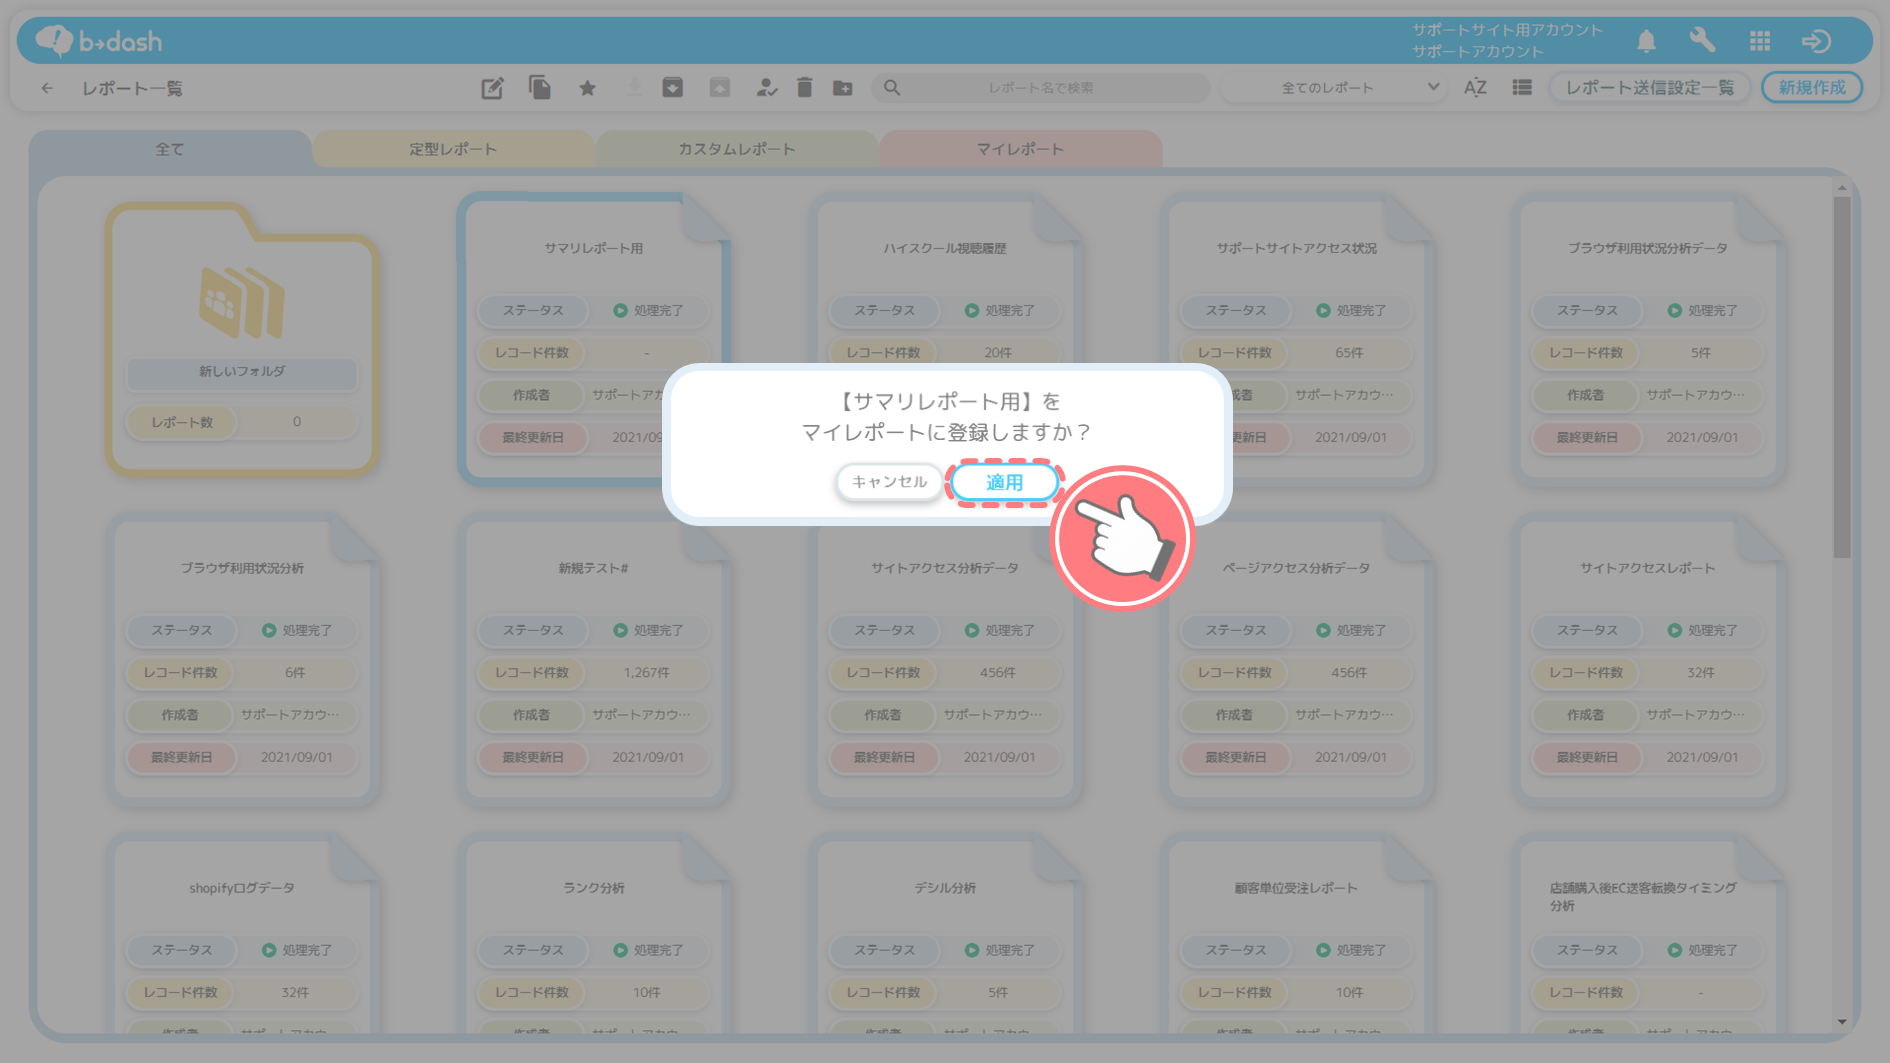This screenshot has height=1063, width=1890.
Task: Open the wrench settings icon
Action: (x=1702, y=41)
